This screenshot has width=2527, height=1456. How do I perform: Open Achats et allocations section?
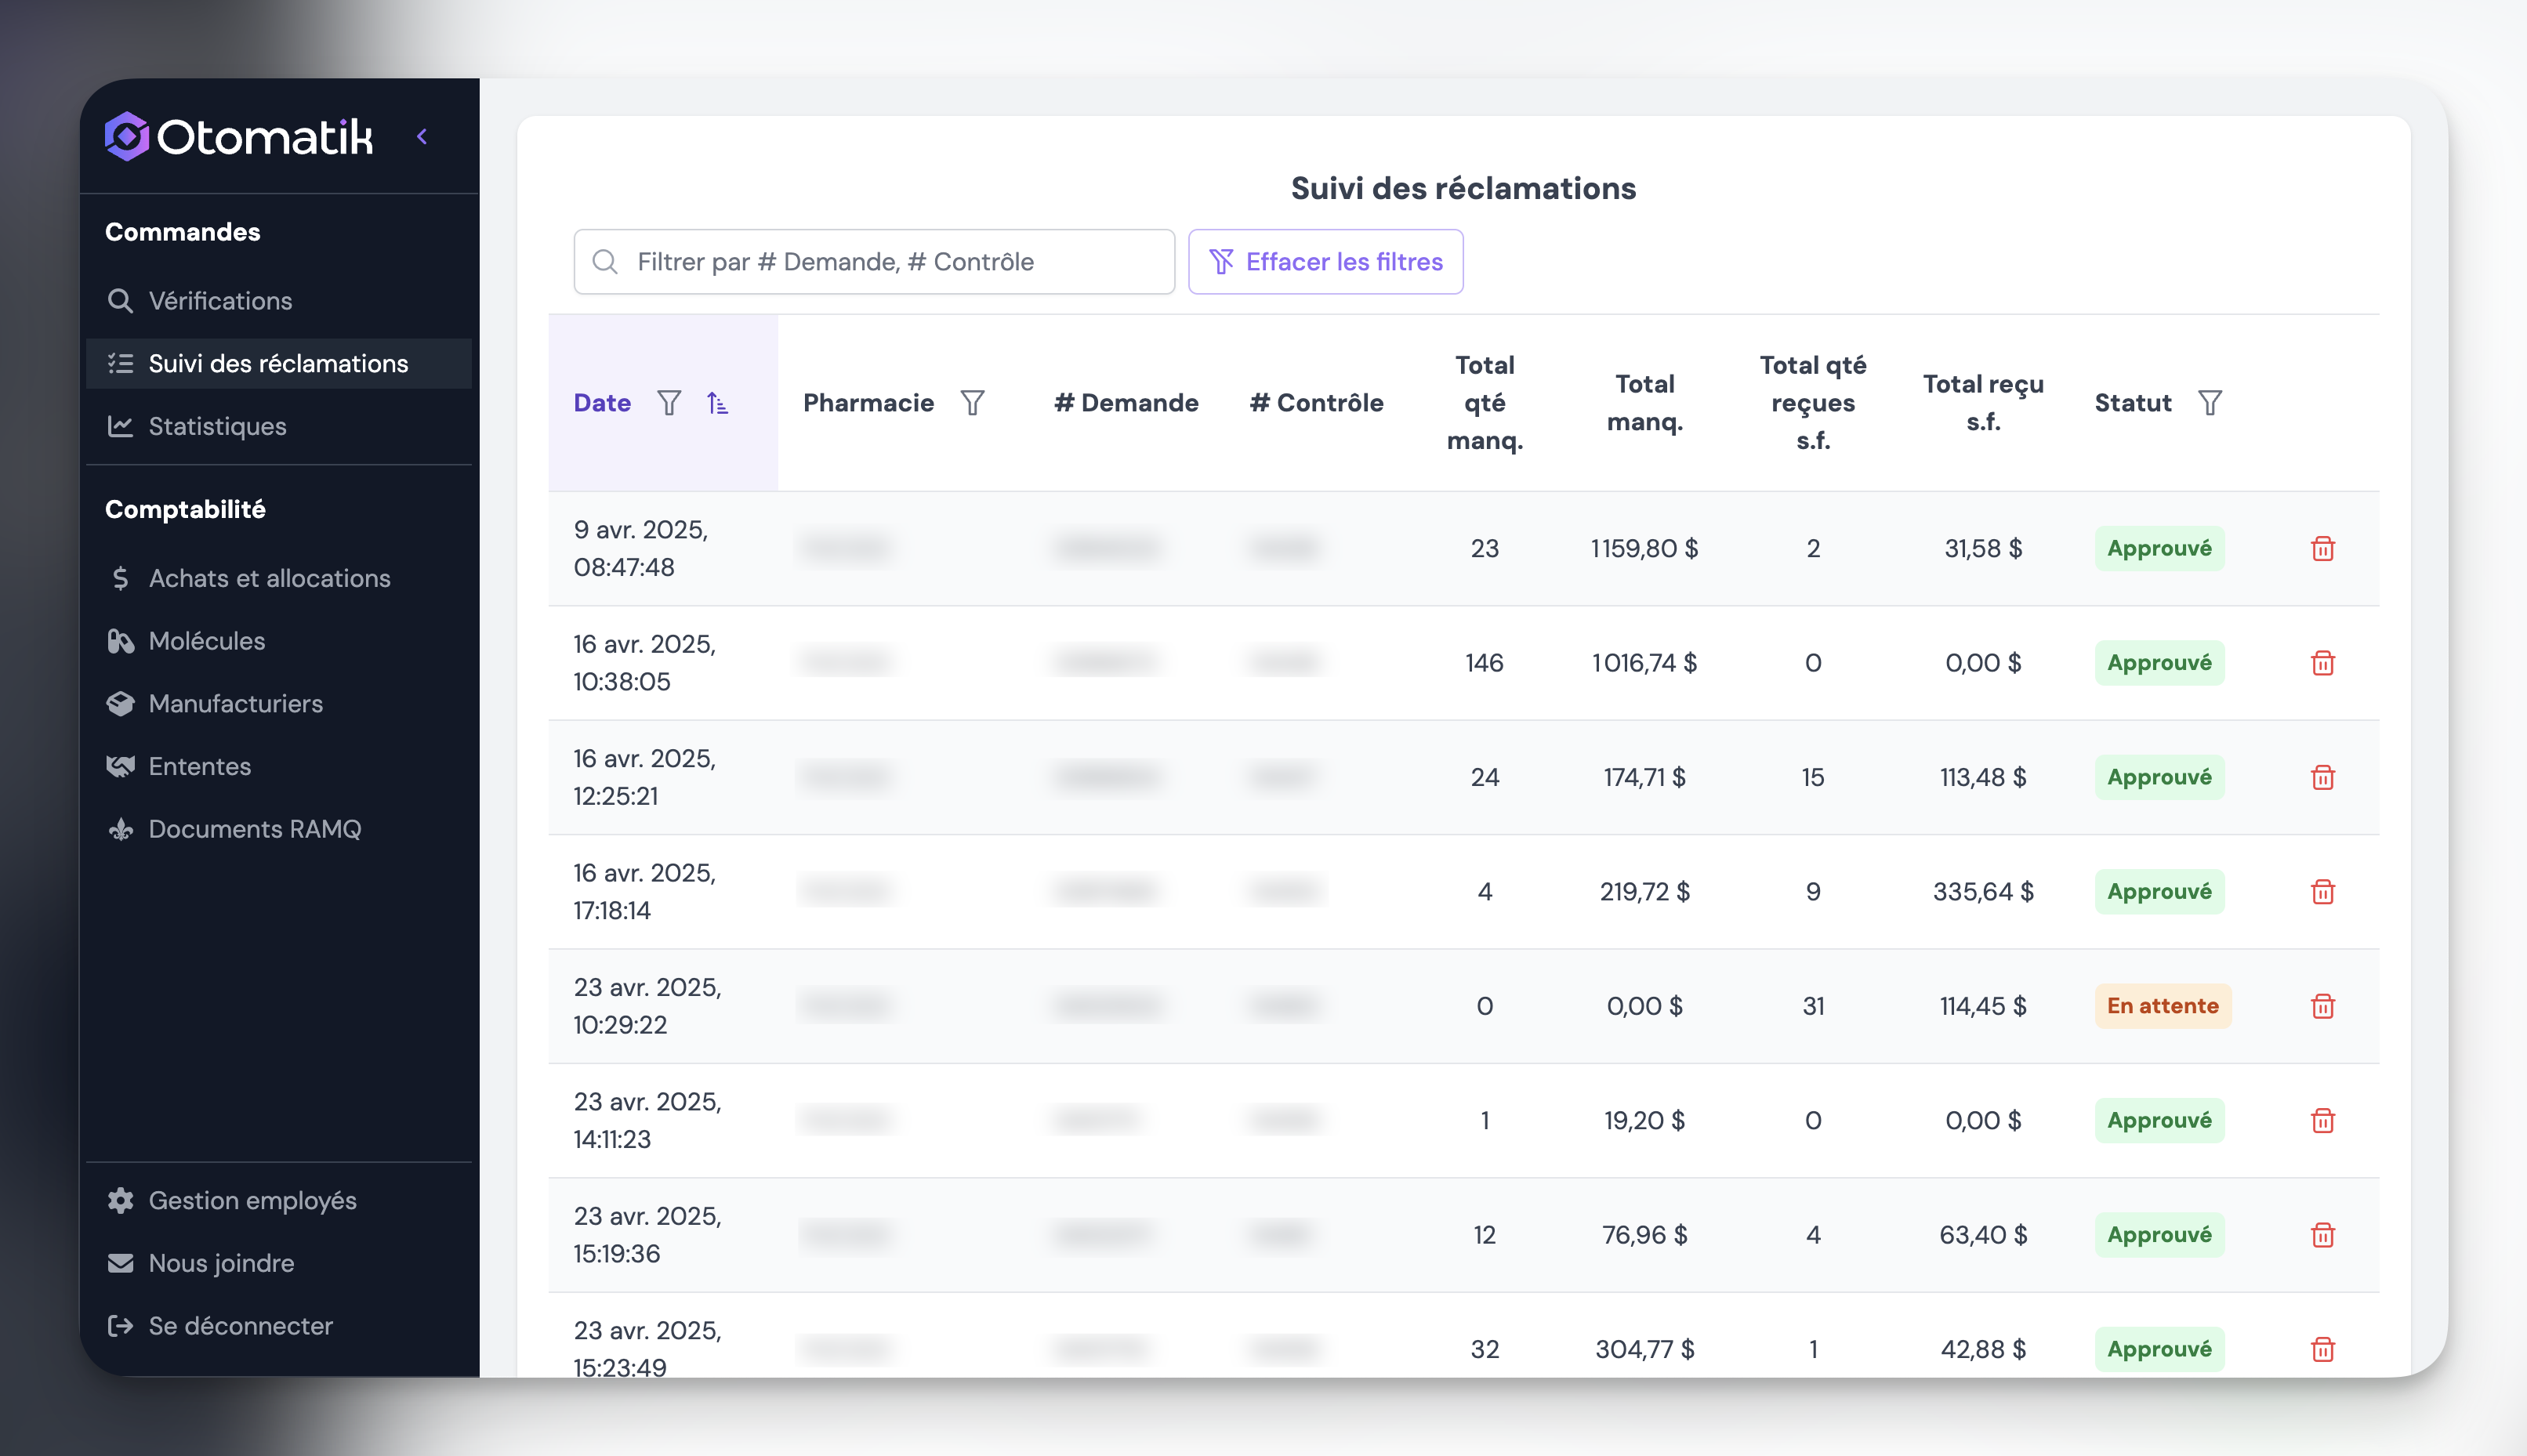coord(269,578)
